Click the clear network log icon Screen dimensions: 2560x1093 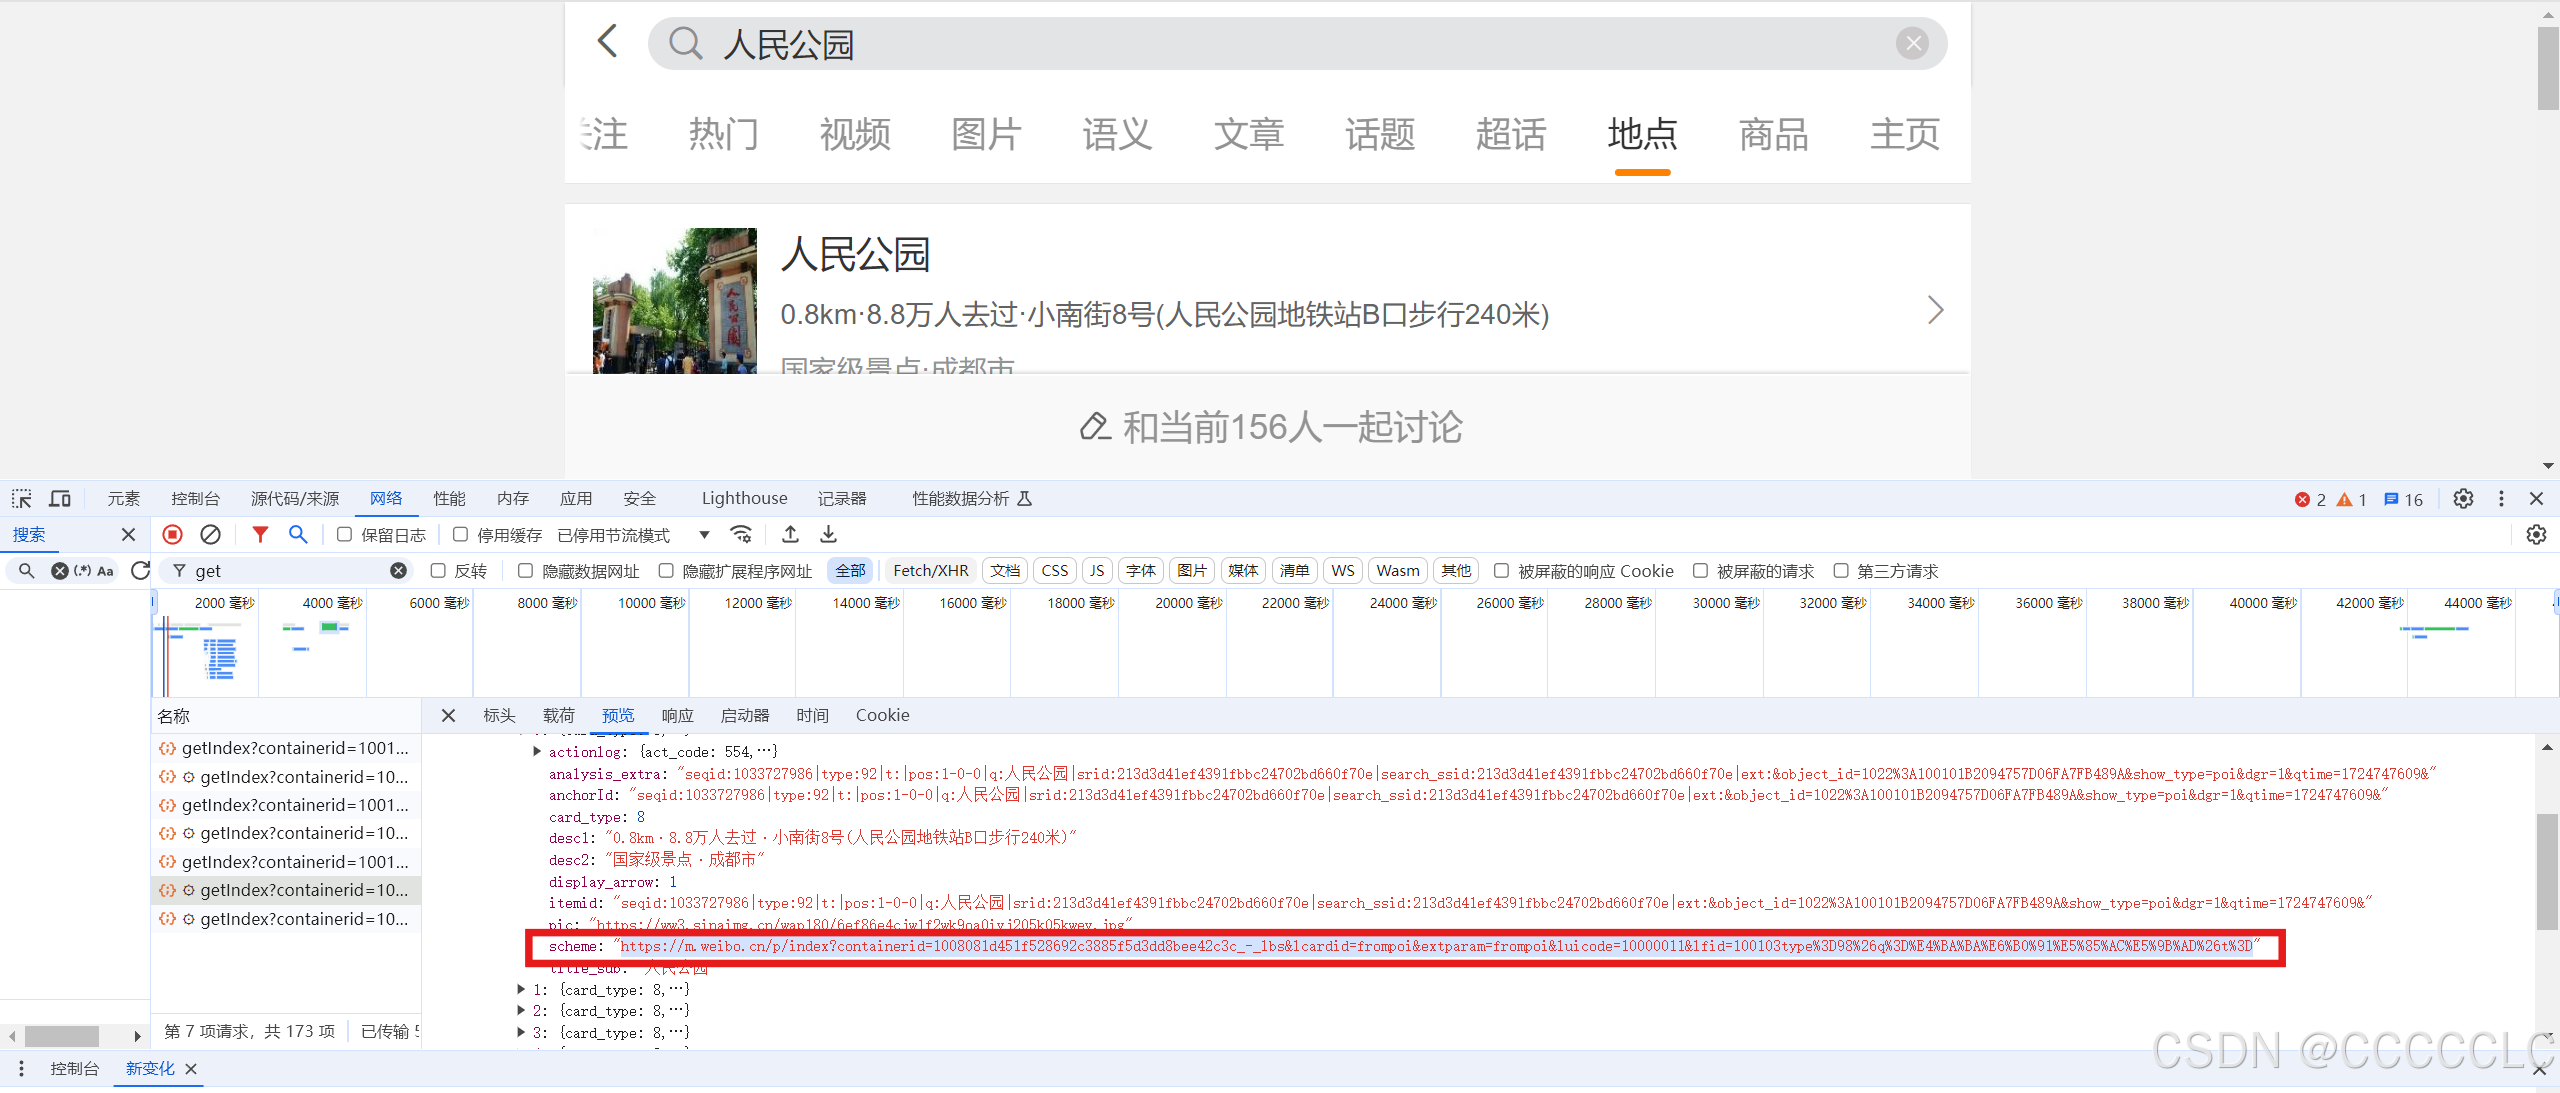210,535
